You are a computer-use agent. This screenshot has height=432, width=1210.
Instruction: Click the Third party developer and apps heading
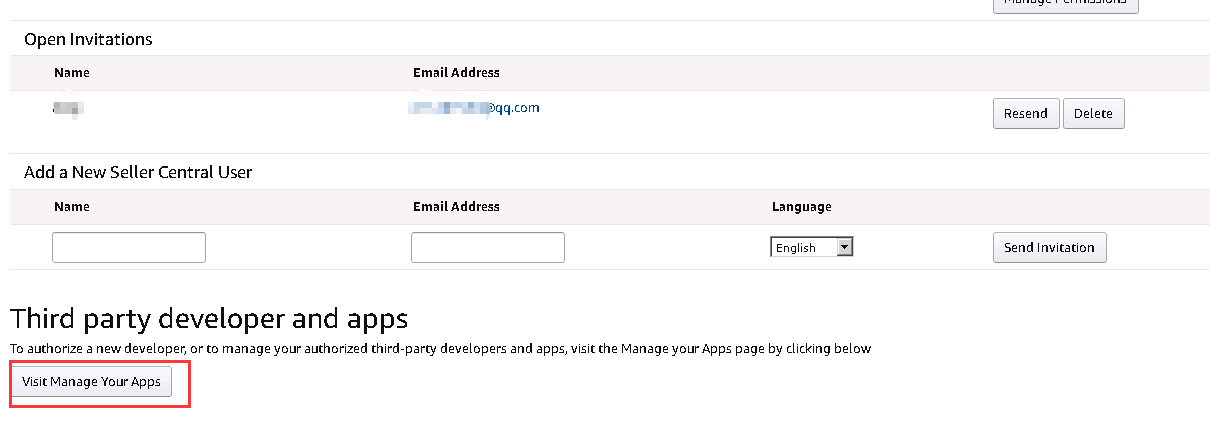(x=209, y=319)
